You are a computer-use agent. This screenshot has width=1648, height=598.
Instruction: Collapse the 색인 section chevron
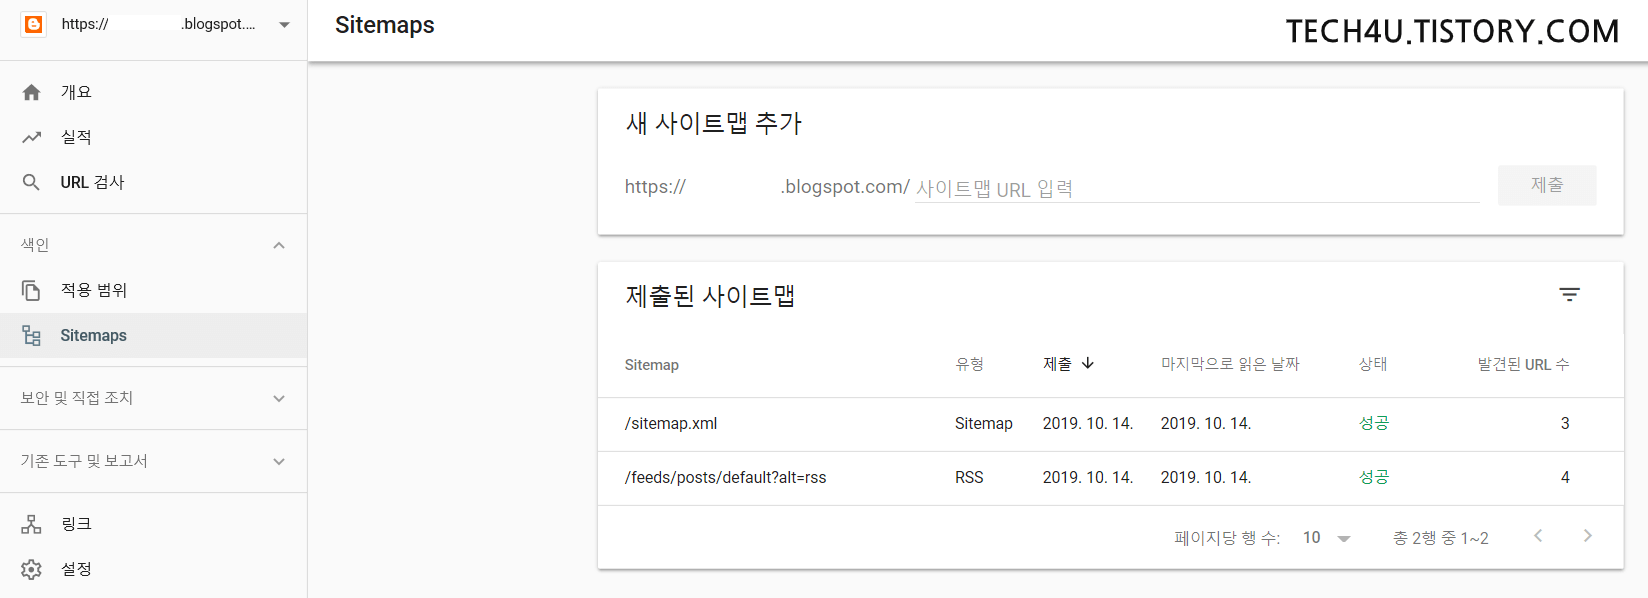[279, 245]
